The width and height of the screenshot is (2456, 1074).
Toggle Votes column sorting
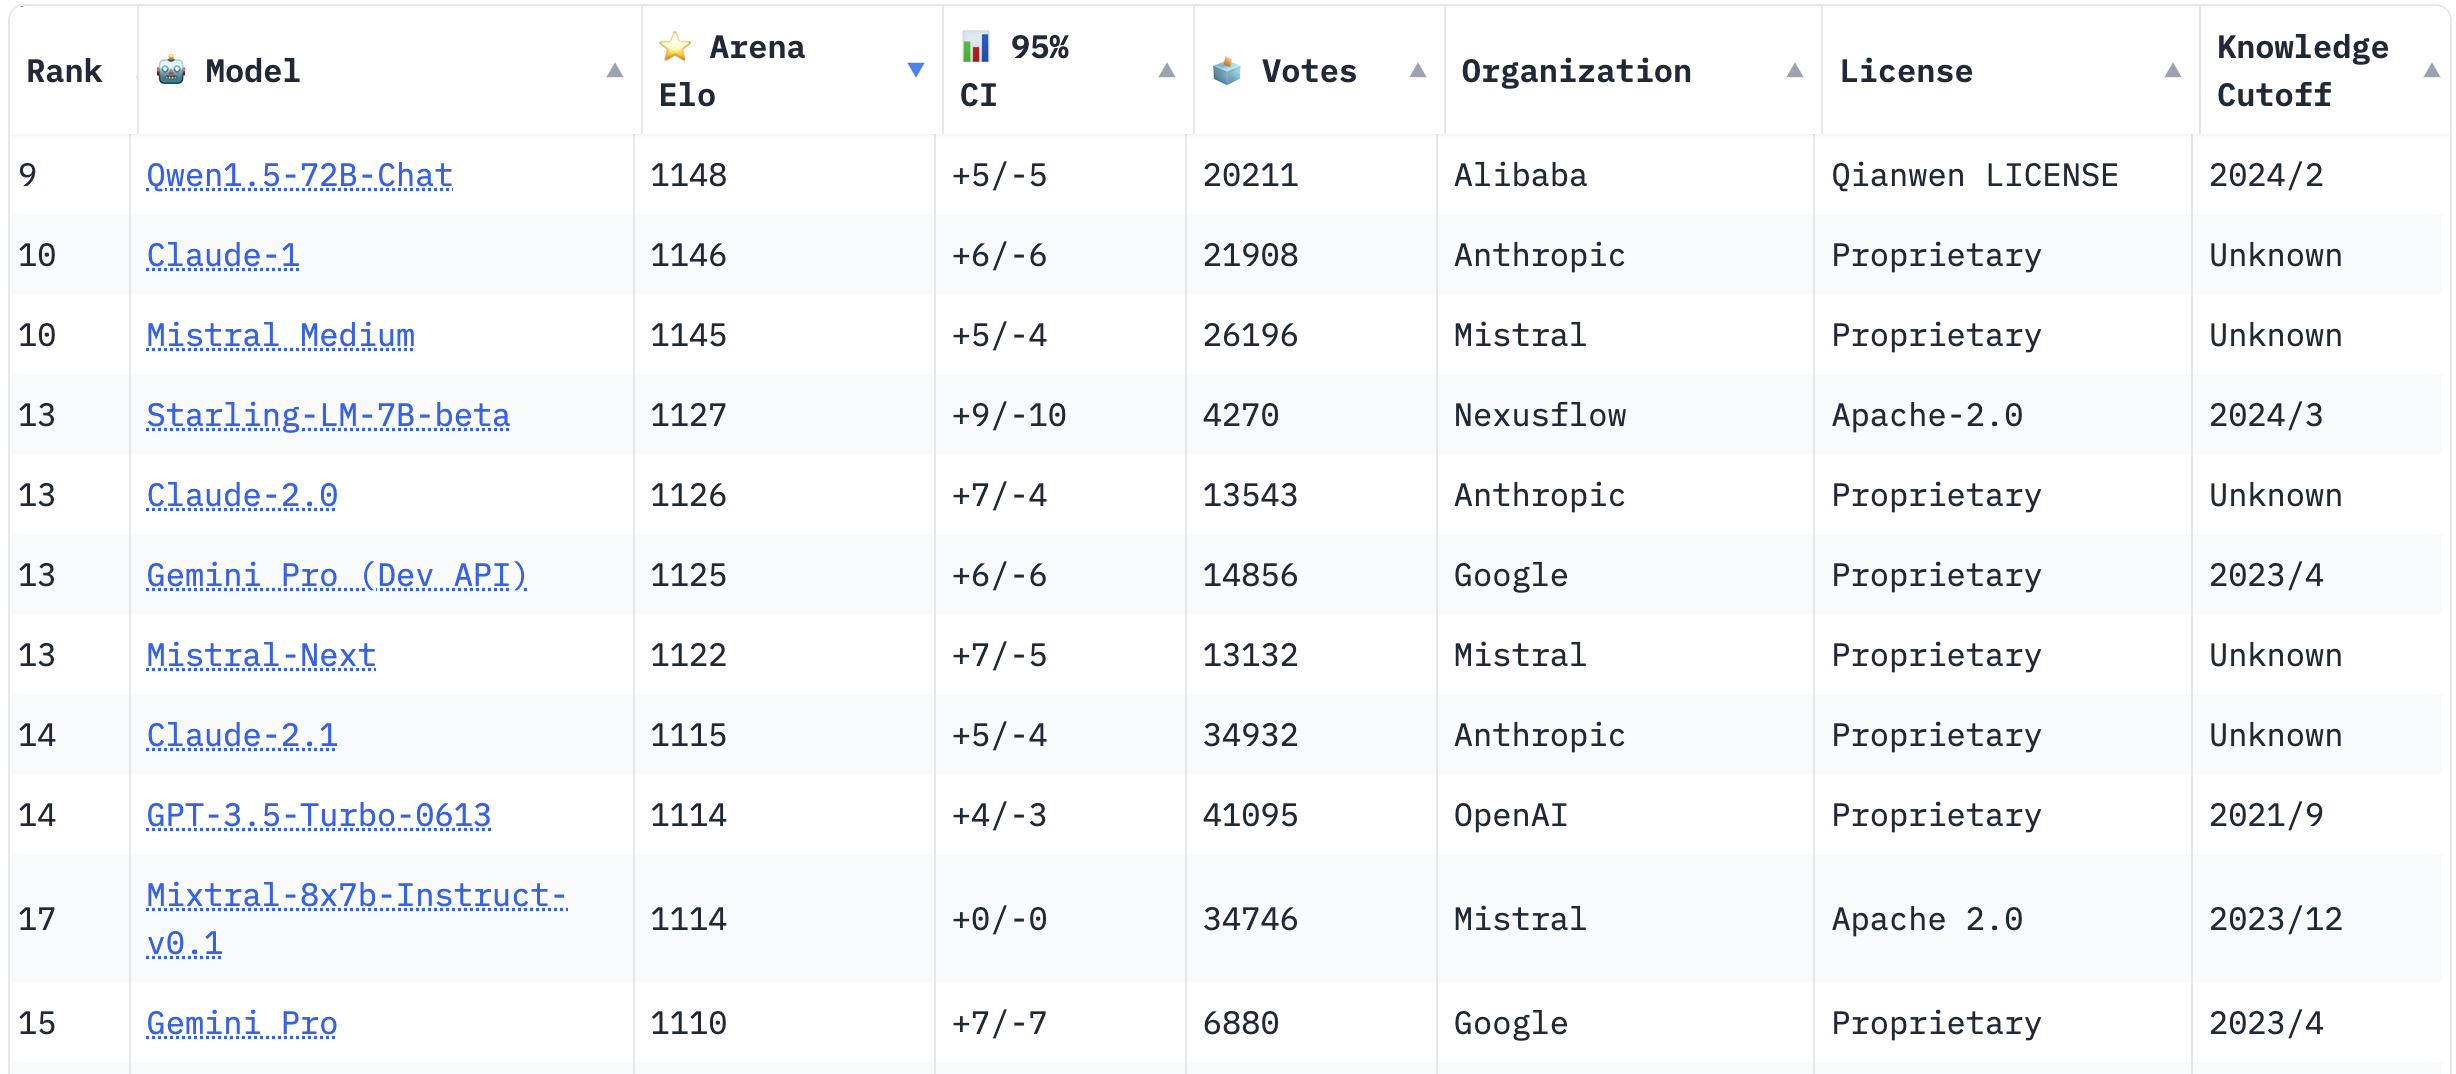click(x=1418, y=70)
